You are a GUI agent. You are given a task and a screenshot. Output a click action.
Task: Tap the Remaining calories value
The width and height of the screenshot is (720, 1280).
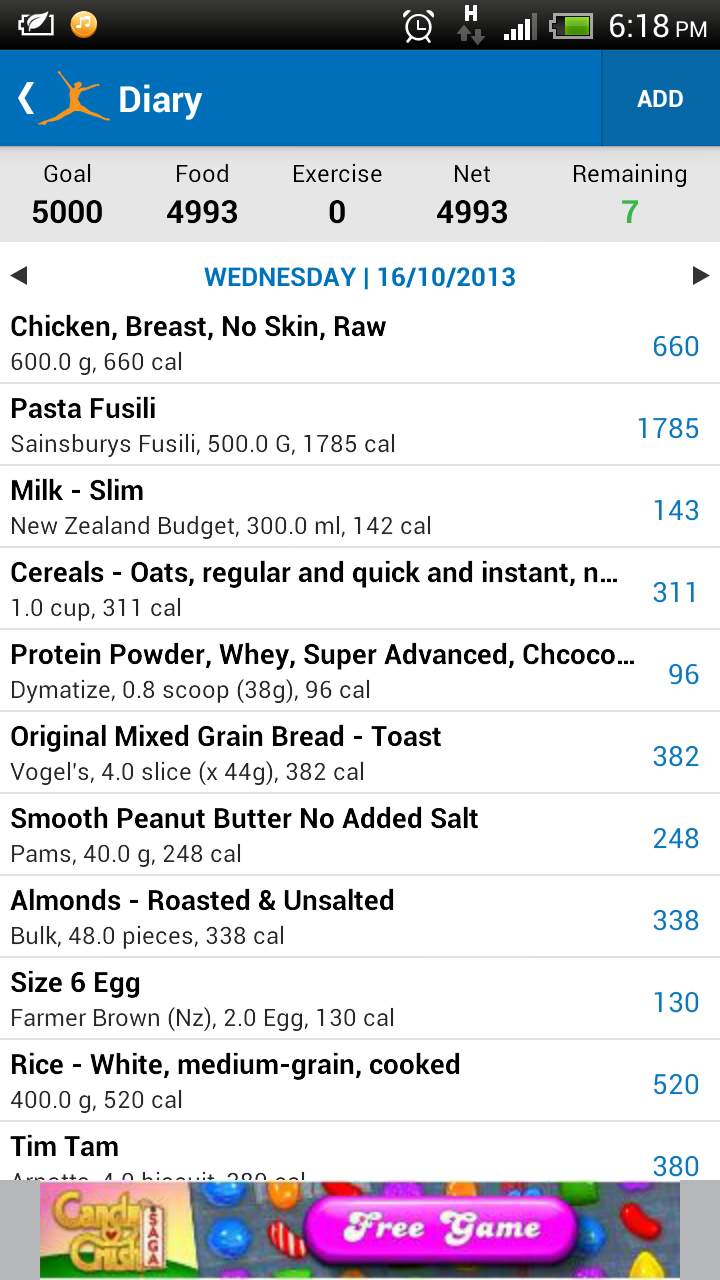point(629,212)
